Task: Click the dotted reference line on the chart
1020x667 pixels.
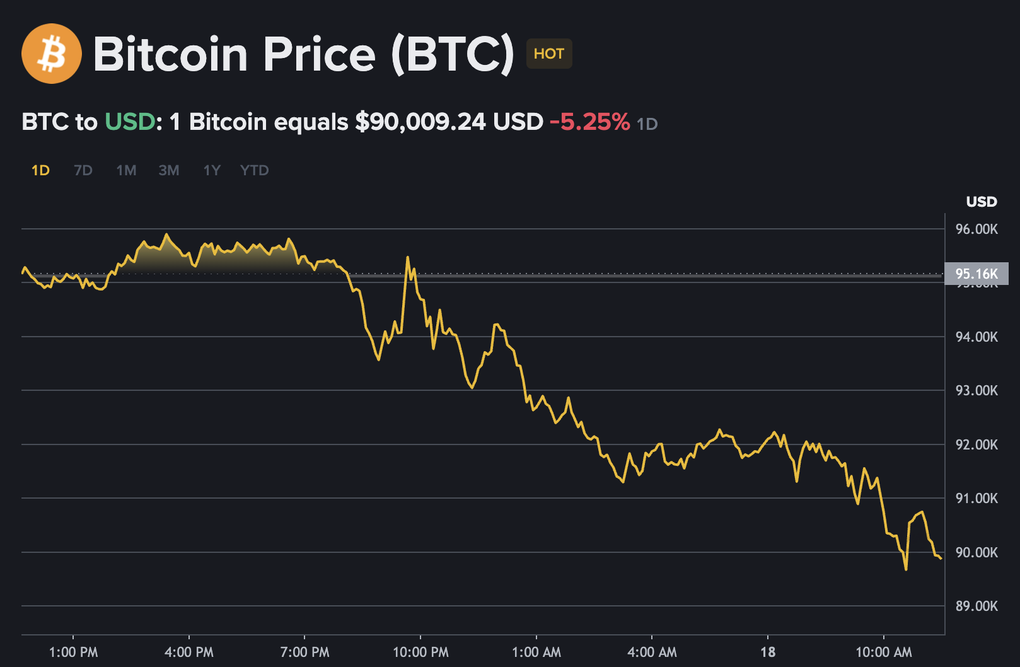Action: tap(600, 271)
